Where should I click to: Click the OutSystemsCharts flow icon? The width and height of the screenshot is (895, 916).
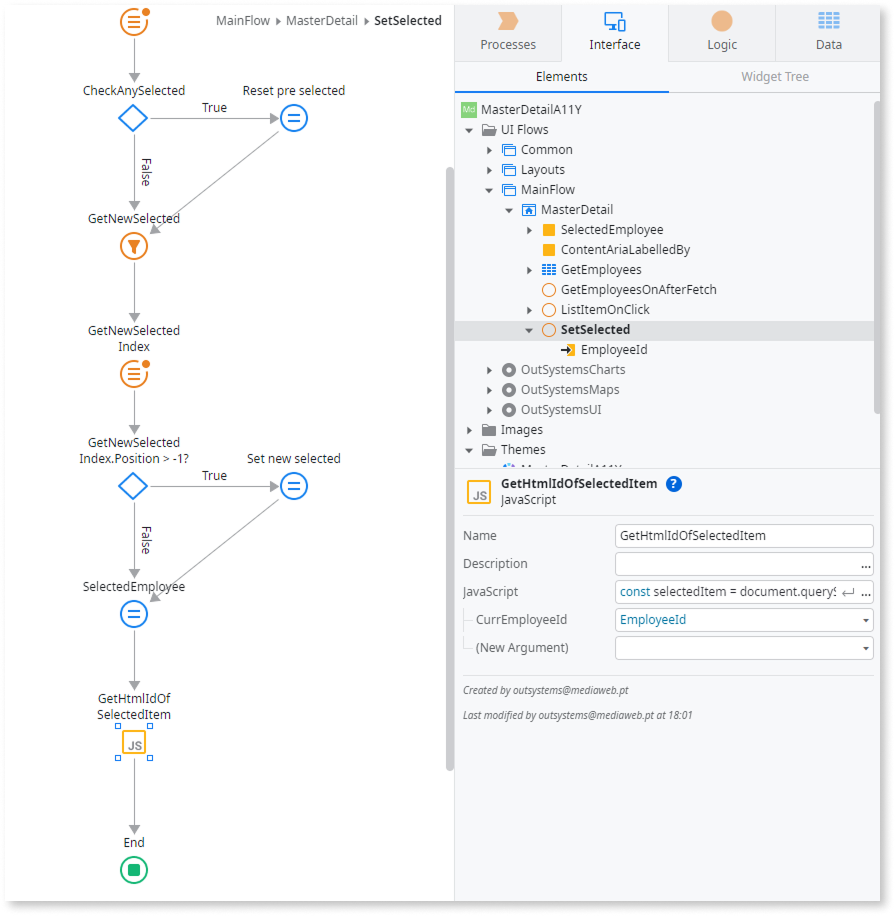(509, 370)
